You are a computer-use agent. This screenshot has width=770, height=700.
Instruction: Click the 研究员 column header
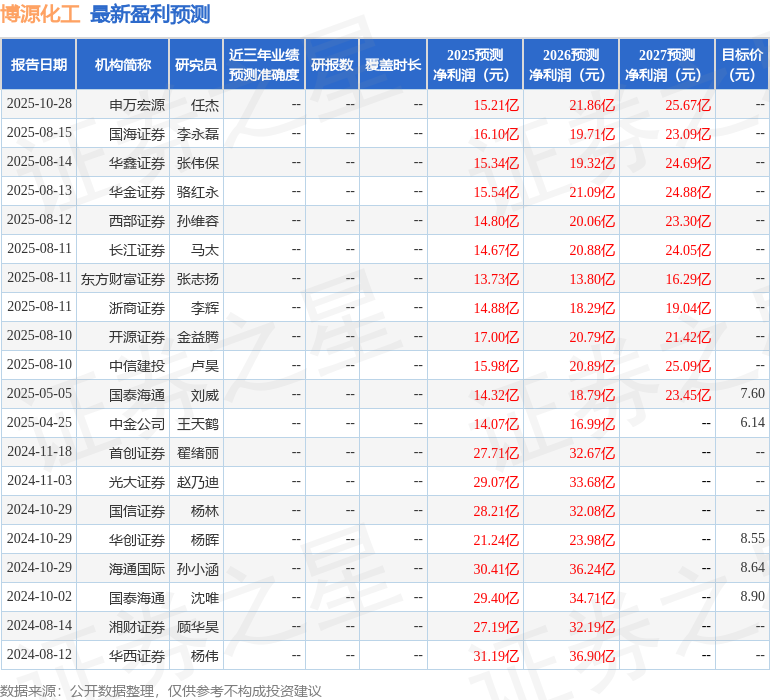(x=196, y=64)
